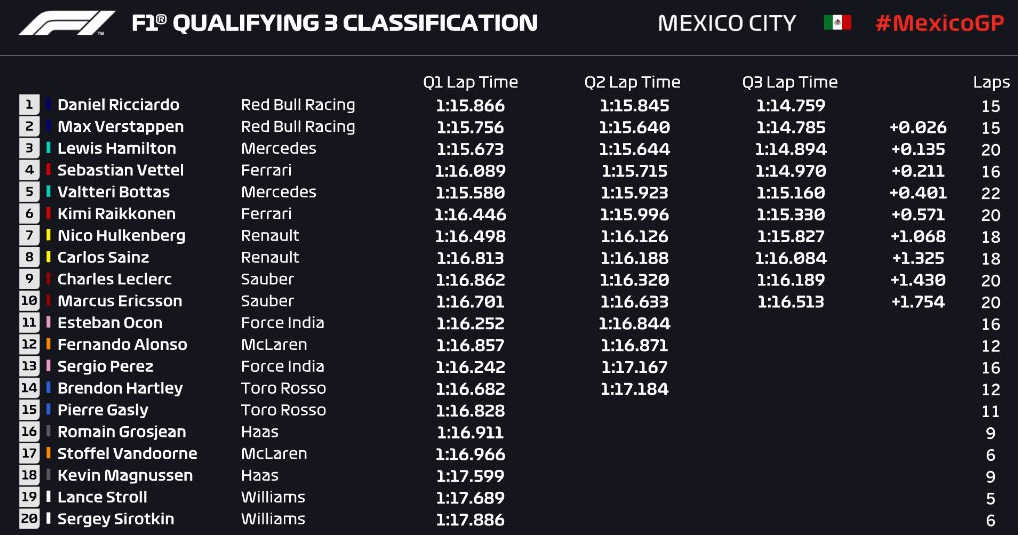
Task: Select the MEXICO CITY title text
Action: coord(726,23)
